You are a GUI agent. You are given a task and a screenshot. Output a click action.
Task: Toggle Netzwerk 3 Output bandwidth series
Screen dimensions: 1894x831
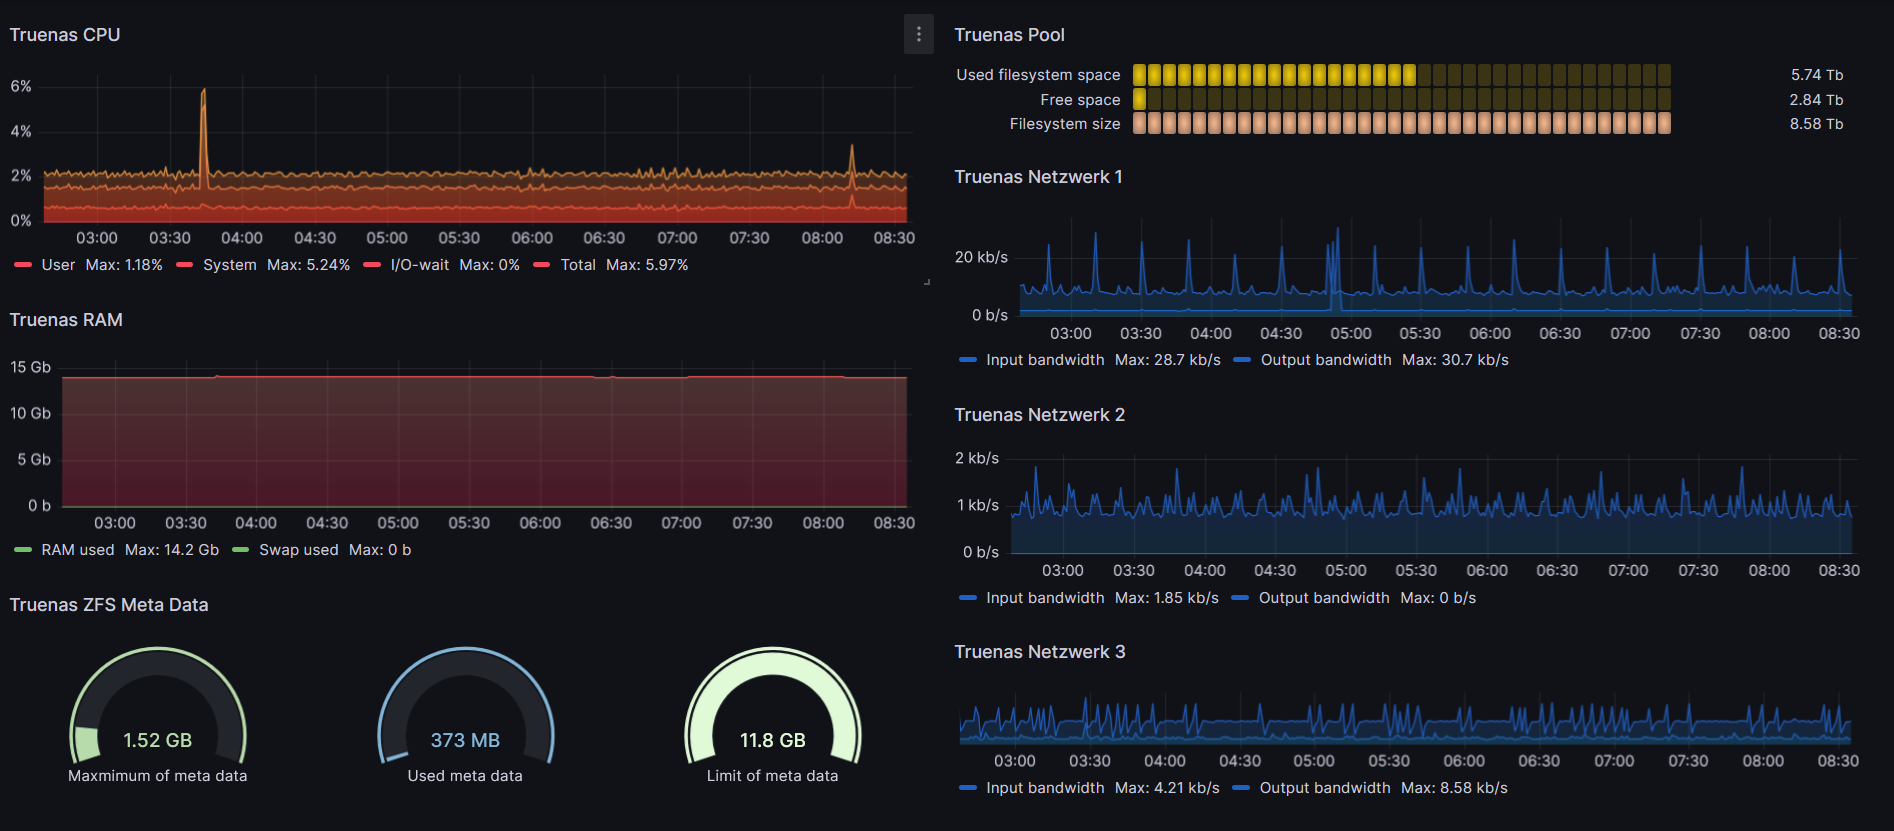point(1325,788)
